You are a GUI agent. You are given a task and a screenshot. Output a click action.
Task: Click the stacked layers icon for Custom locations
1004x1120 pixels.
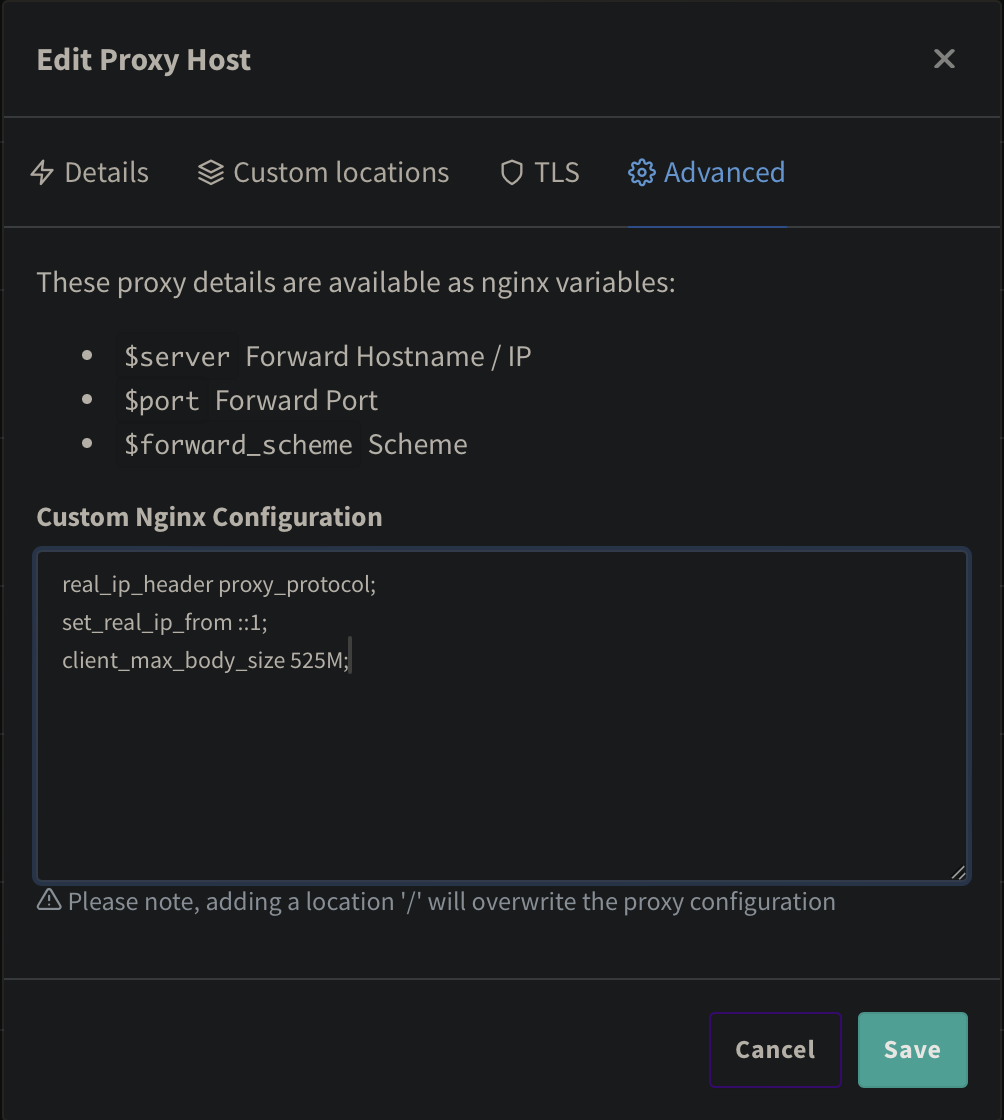210,173
